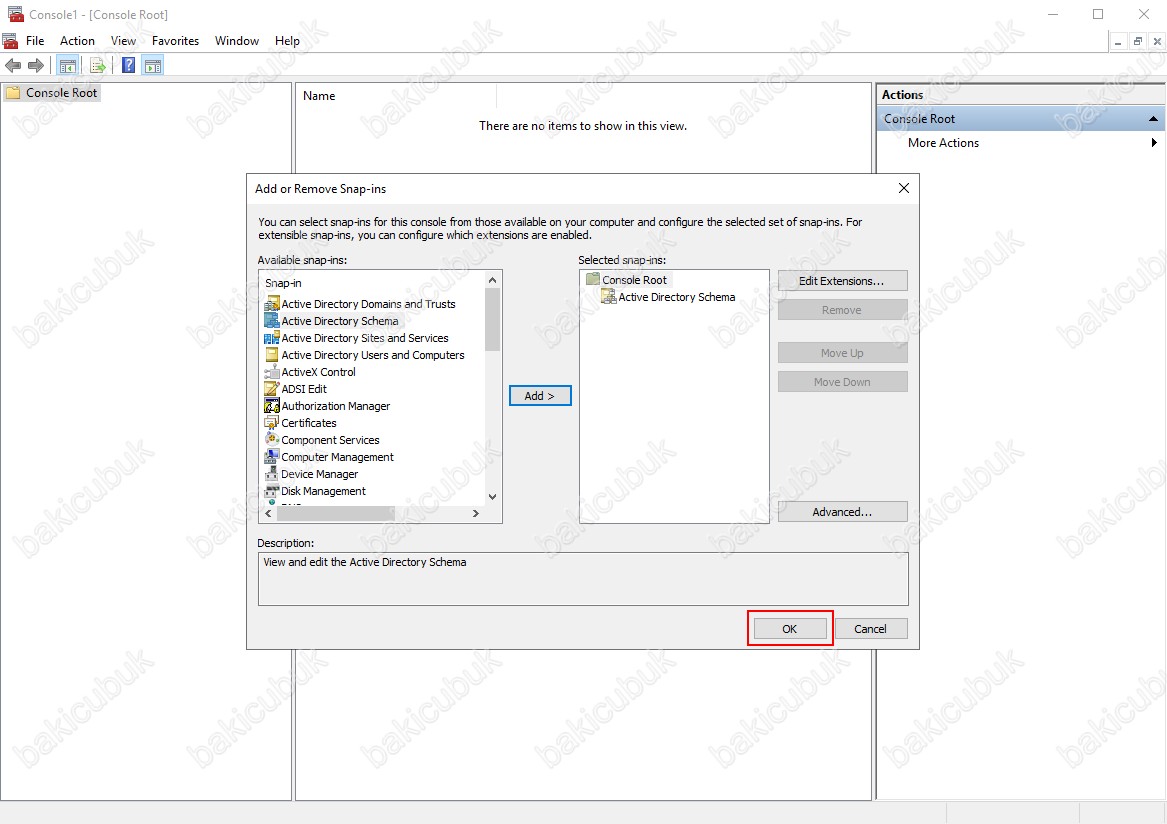The image size is (1167, 824).
Task: Click the Advanced... button
Action: pyautogui.click(x=843, y=512)
